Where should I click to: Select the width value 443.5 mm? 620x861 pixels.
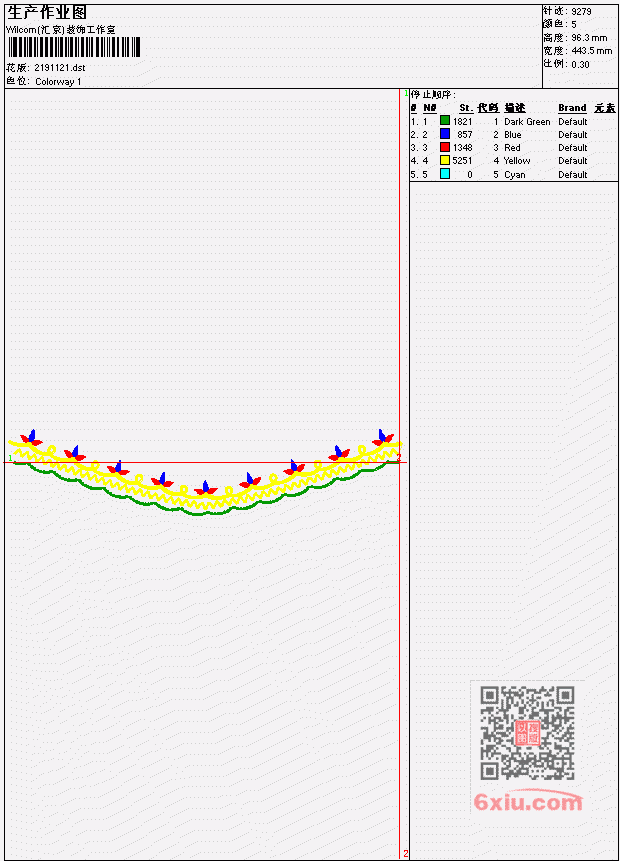click(x=591, y=51)
